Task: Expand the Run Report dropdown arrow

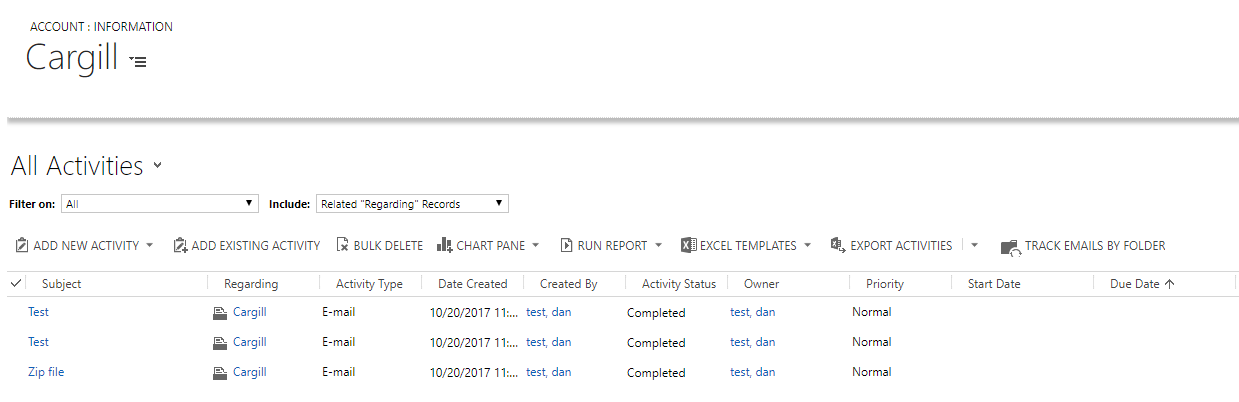Action: point(659,246)
